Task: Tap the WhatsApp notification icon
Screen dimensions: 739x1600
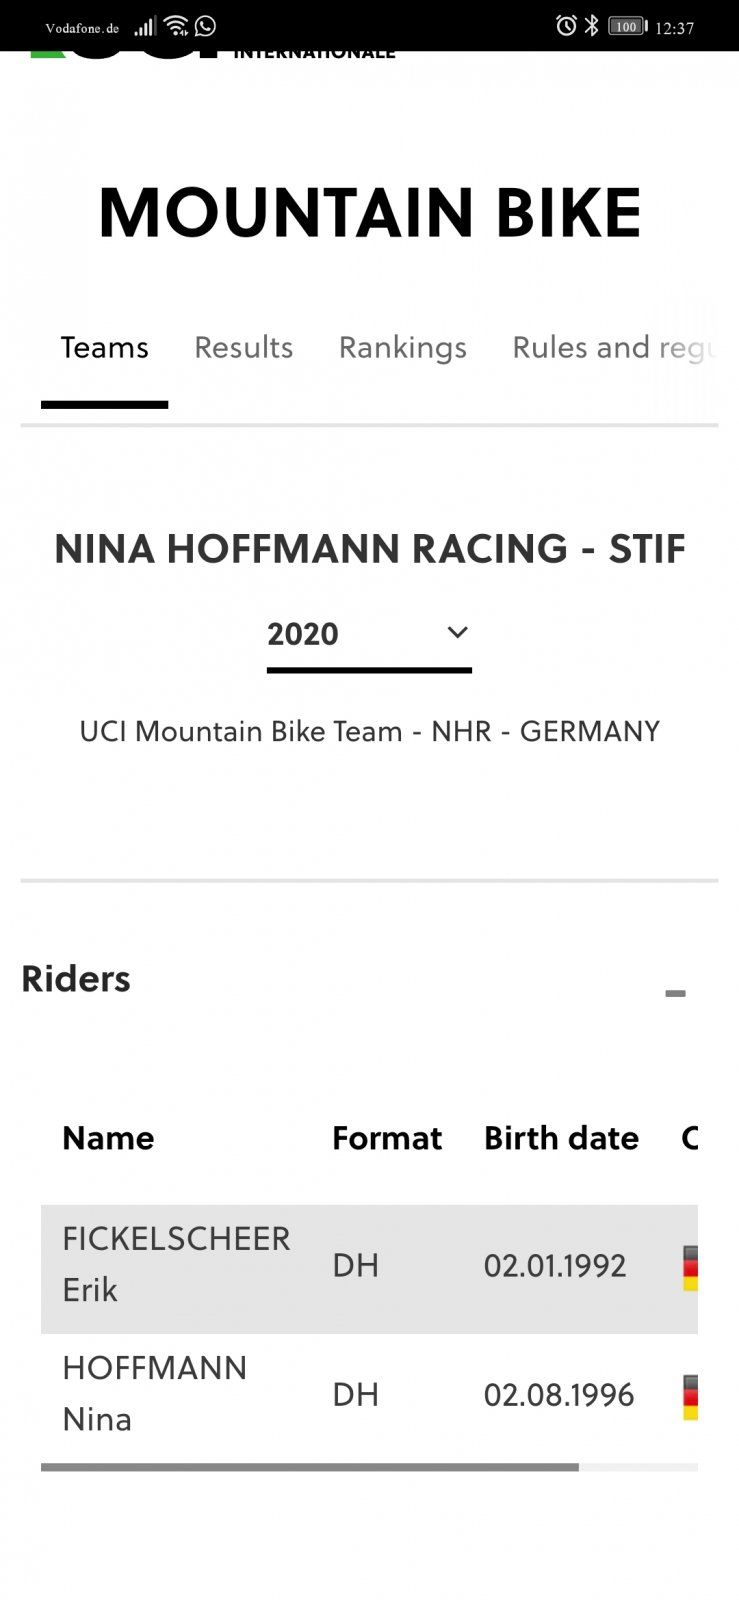Action: 206,26
